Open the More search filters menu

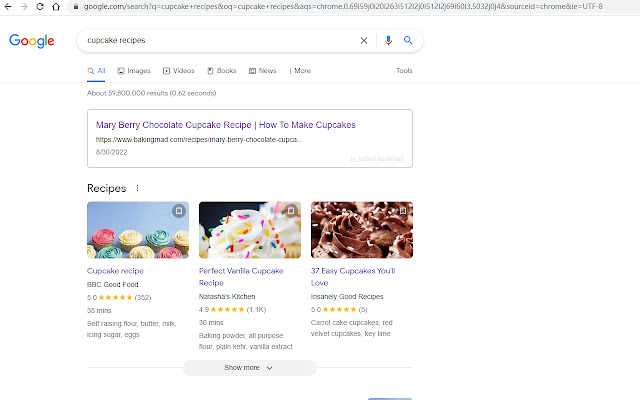tap(300, 71)
